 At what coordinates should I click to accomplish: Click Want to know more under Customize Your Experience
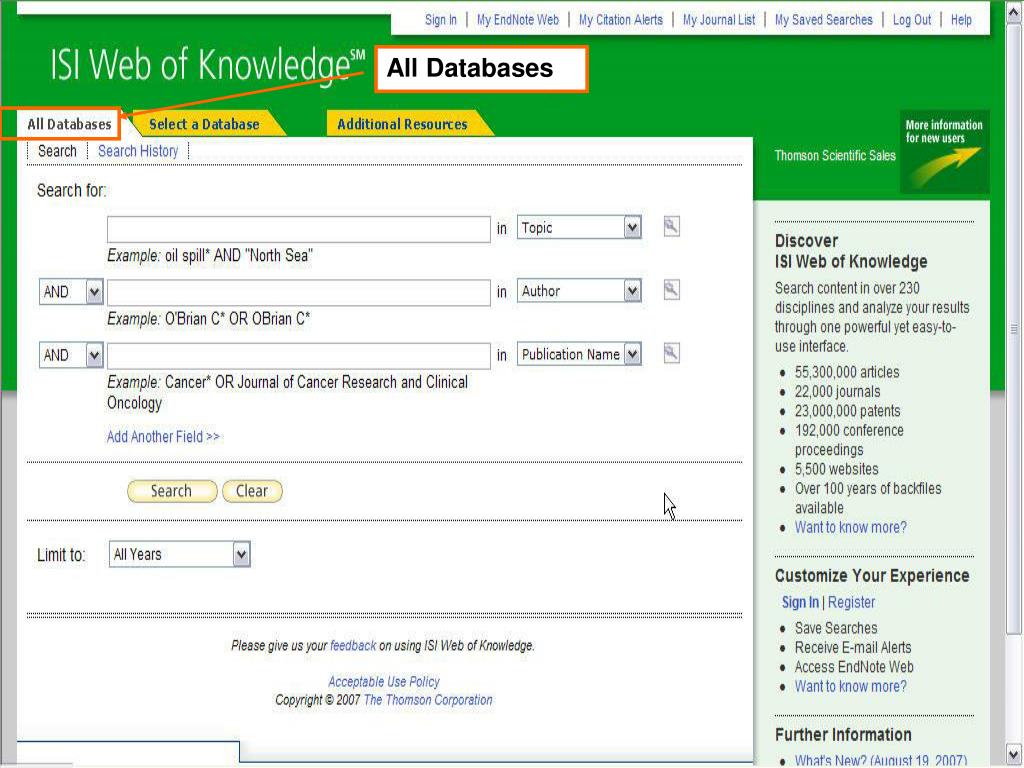pos(850,686)
